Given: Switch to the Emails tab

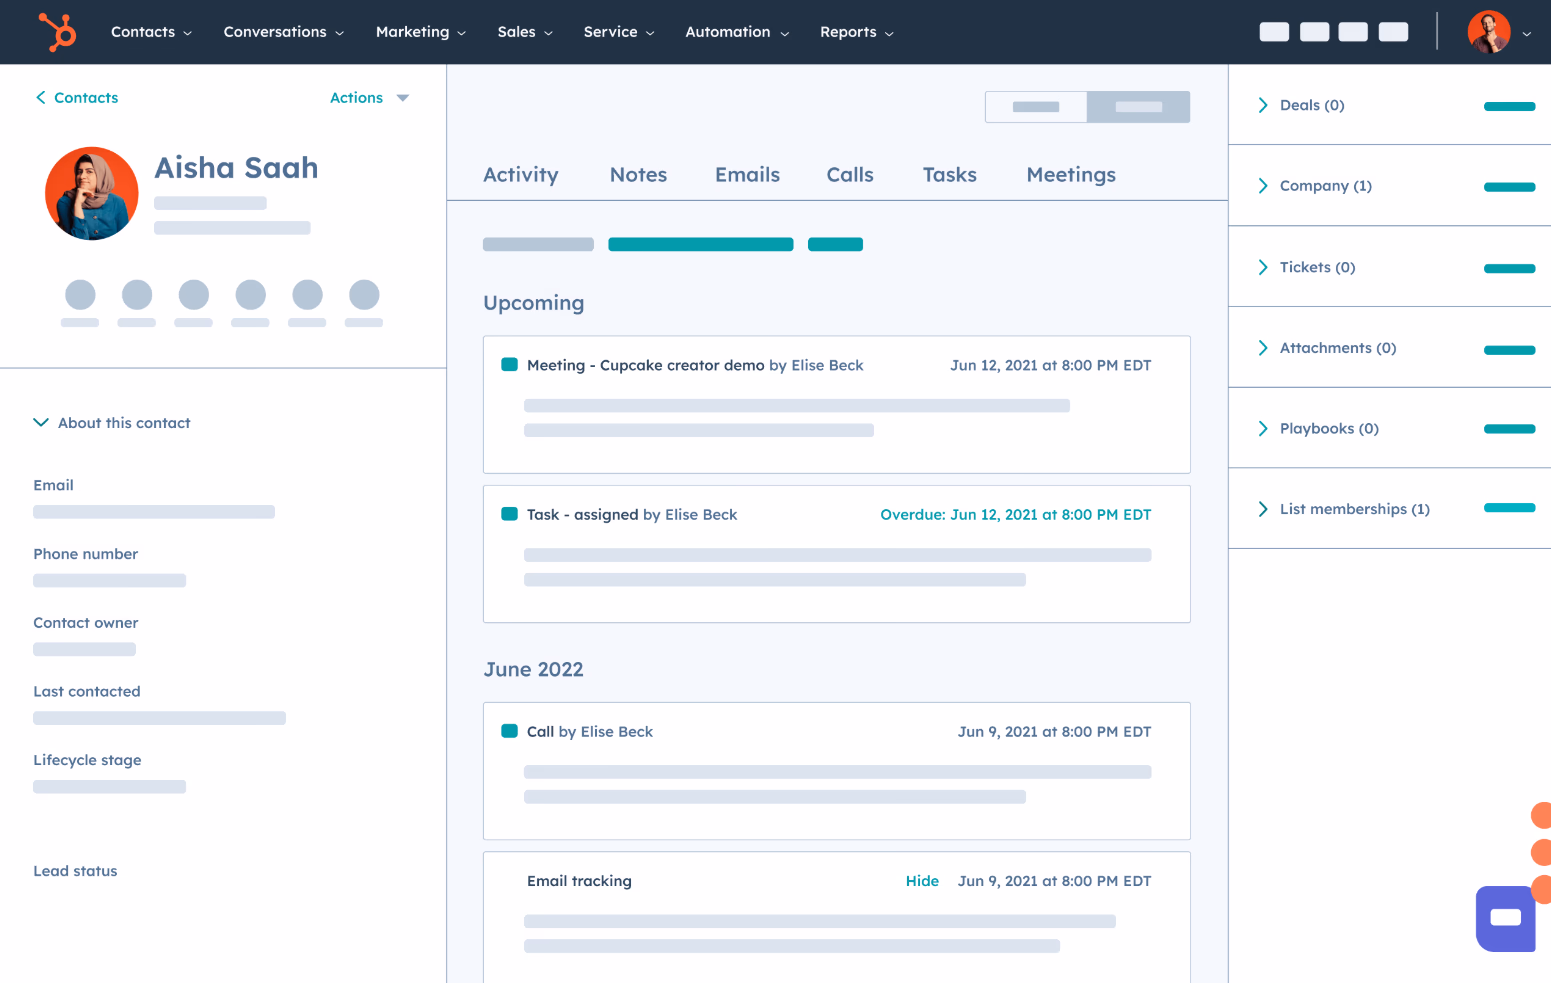Looking at the screenshot, I should (747, 174).
